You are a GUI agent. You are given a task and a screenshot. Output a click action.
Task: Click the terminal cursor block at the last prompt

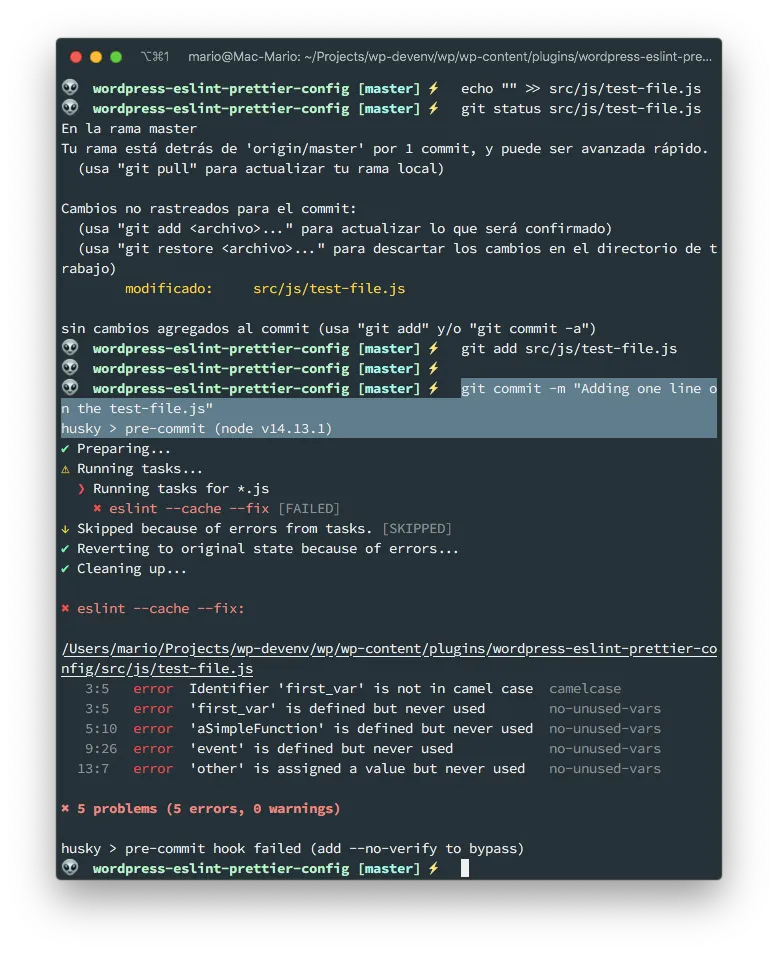[465, 868]
